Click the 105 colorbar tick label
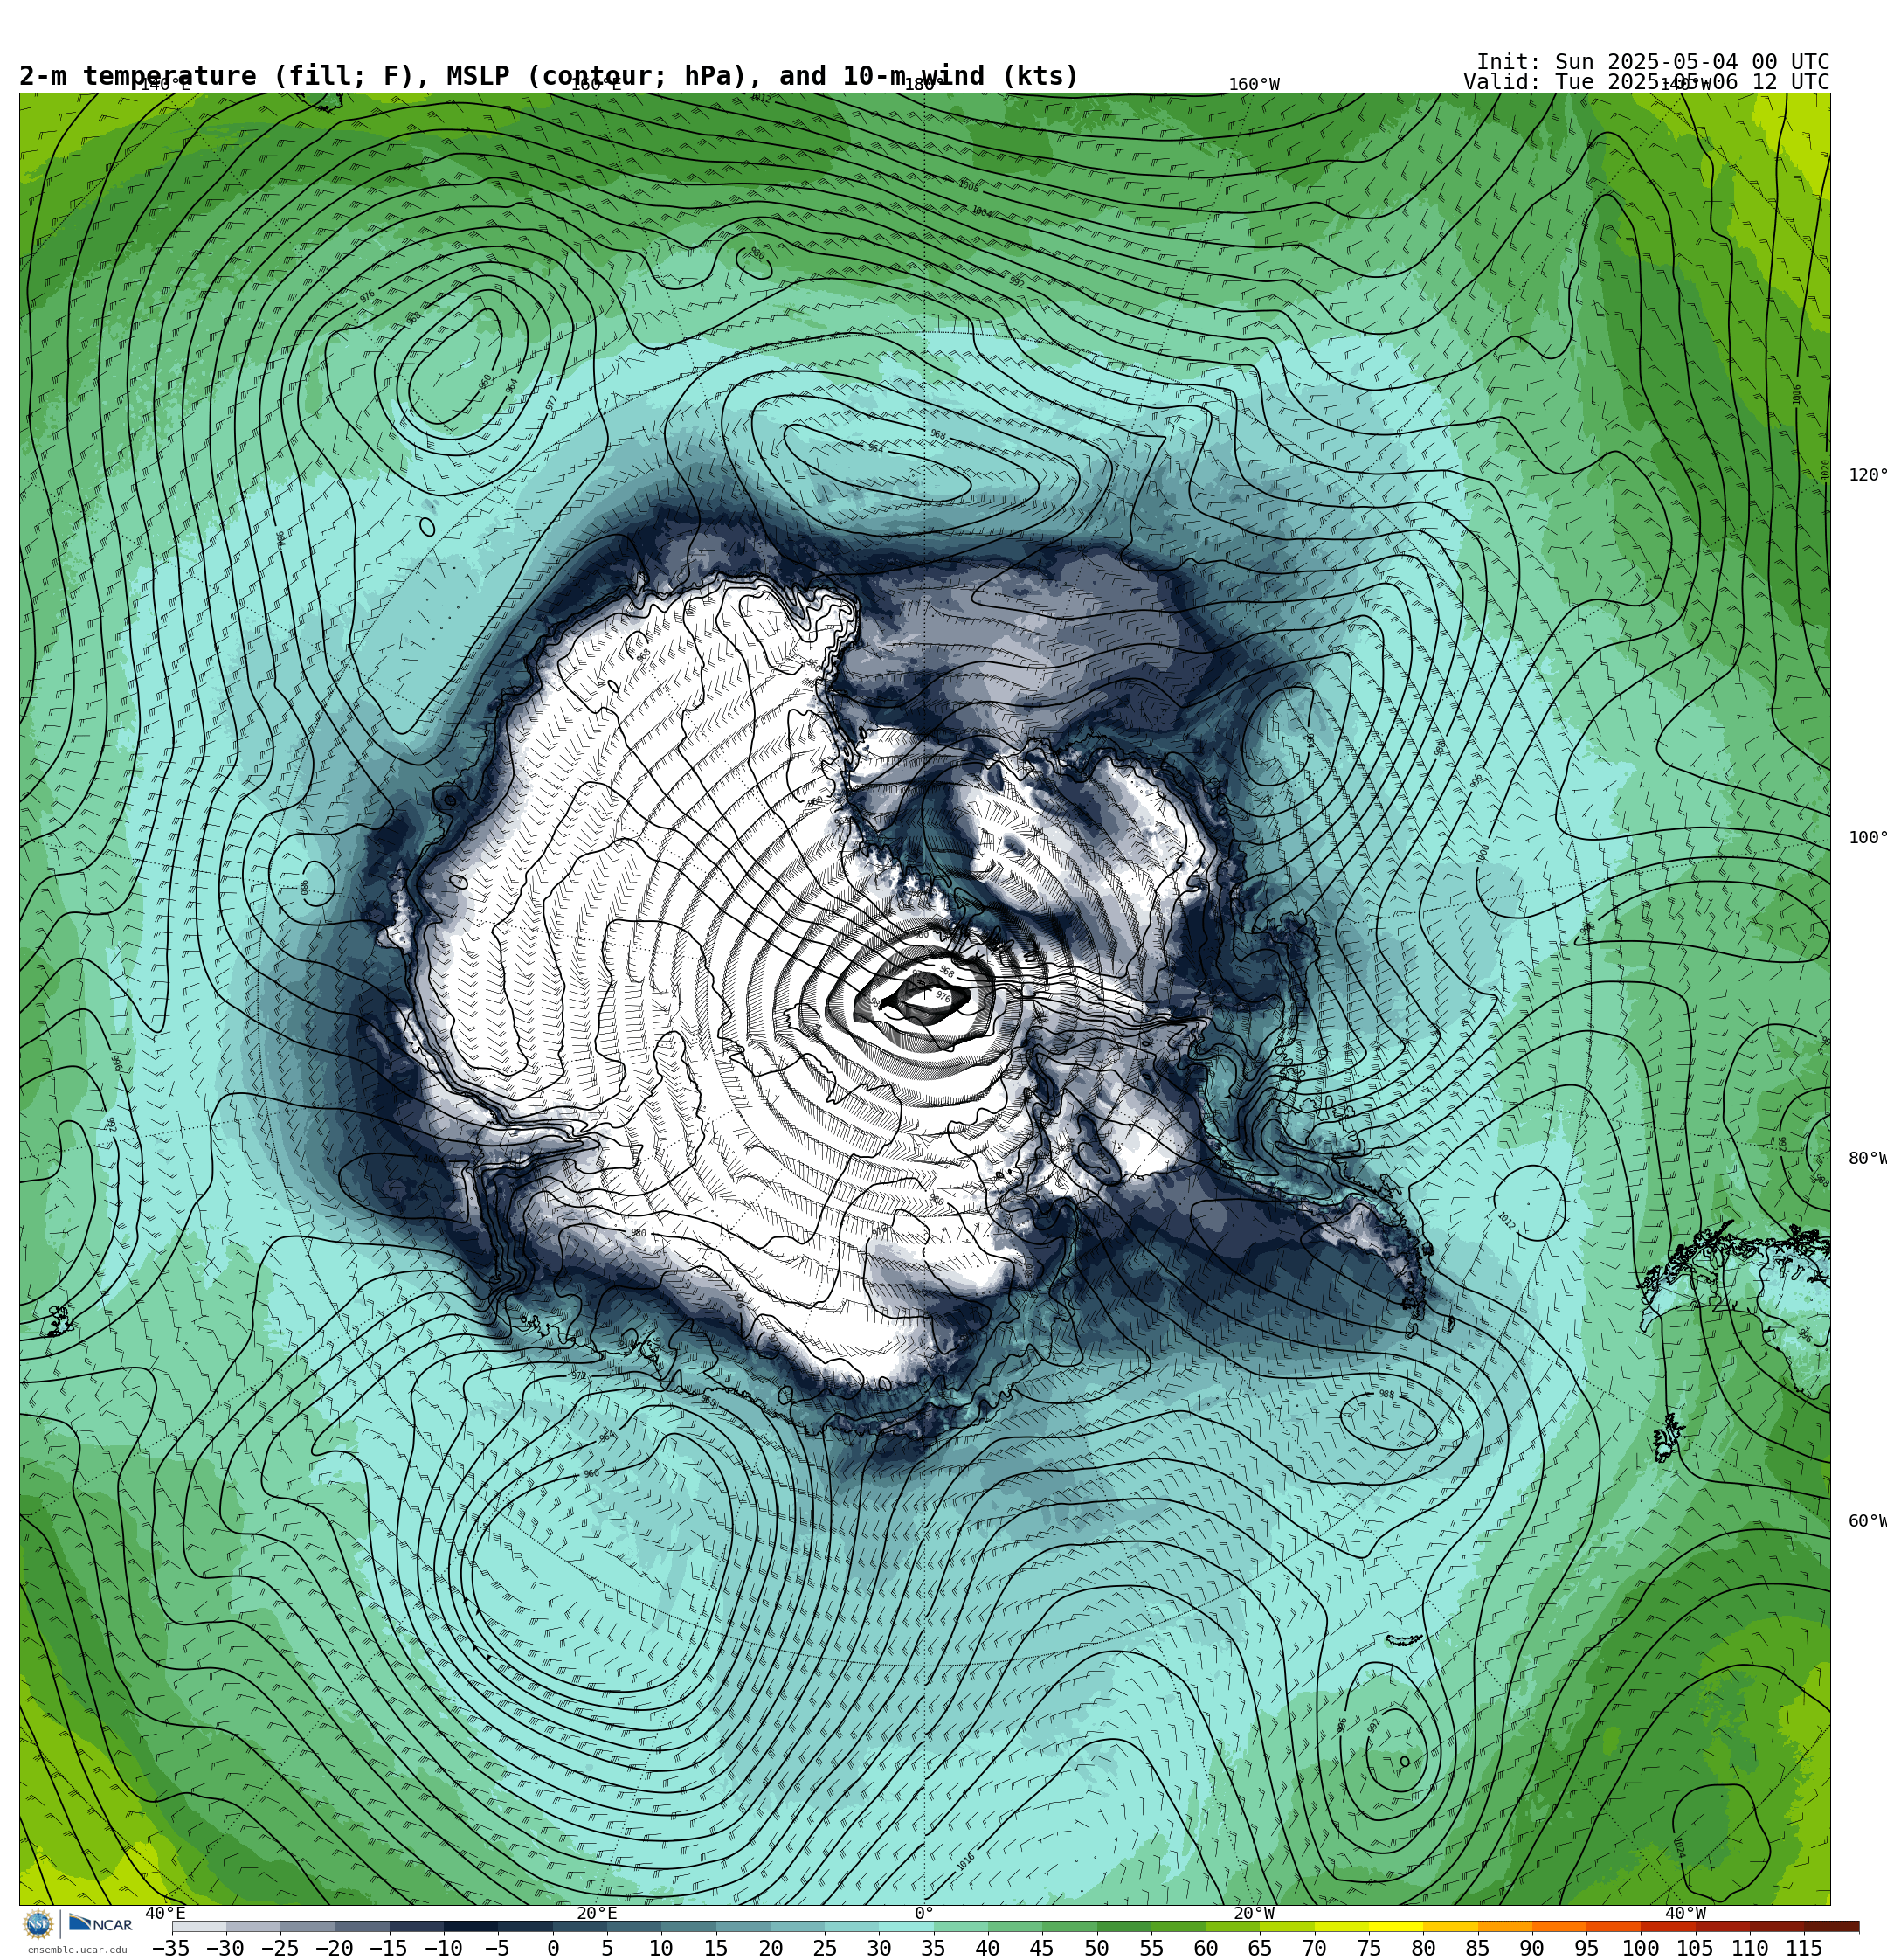The width and height of the screenshot is (1887, 1960). (x=1695, y=1948)
